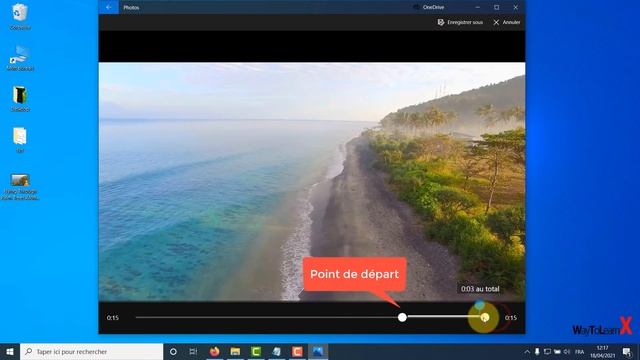The height and width of the screenshot is (360, 640).
Task: Open Cortana circle in taskbar
Action: (x=173, y=351)
